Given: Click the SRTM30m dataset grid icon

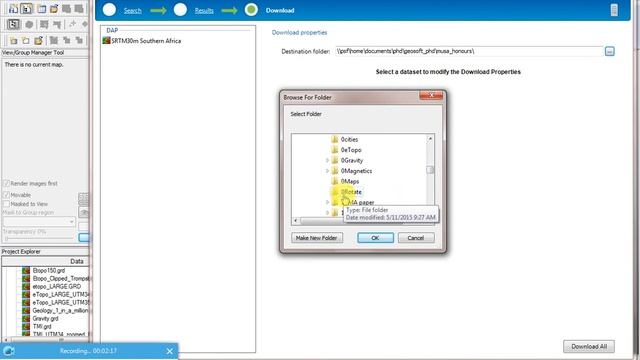Looking at the screenshot, I should tap(107, 41).
